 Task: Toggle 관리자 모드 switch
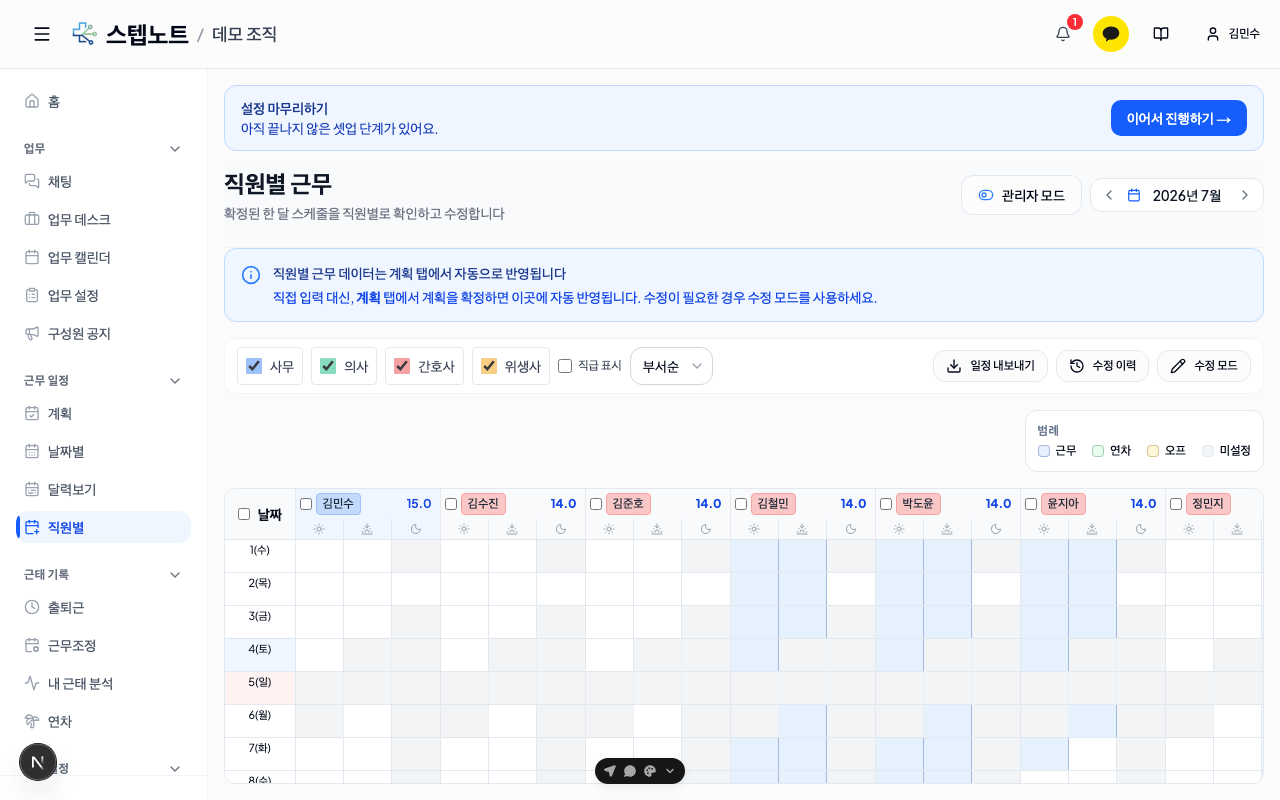click(1021, 195)
